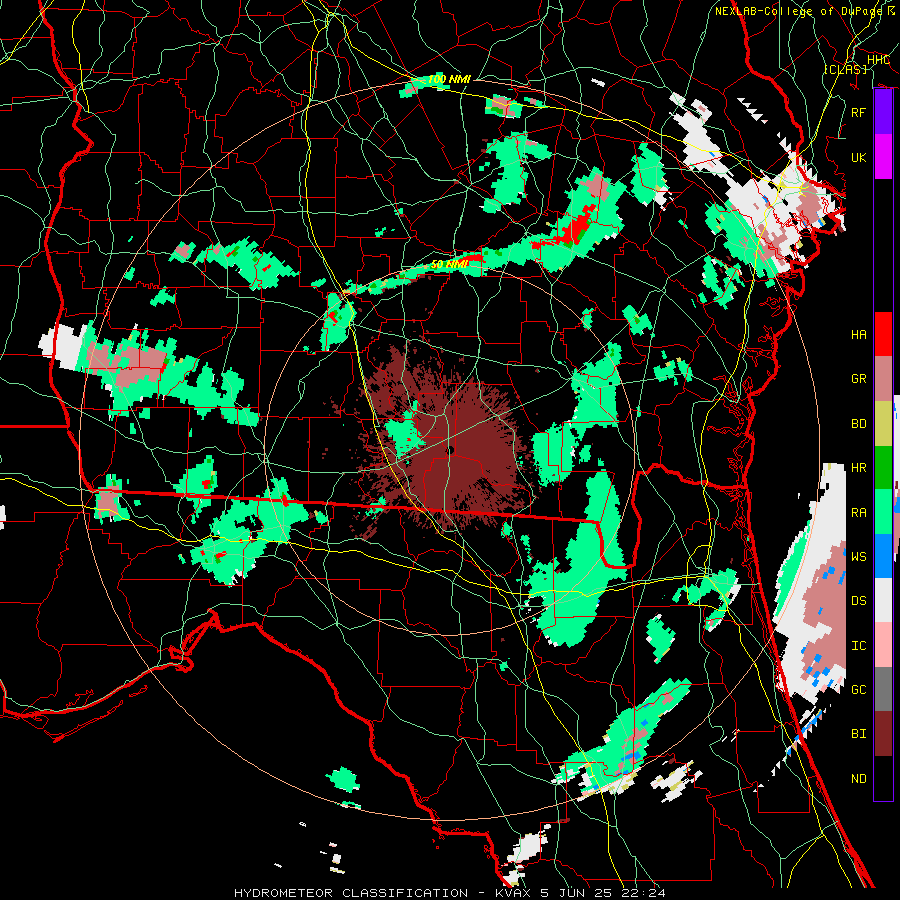Click the UK magenta legend swatch
This screenshot has height=900, width=900.
(883, 157)
